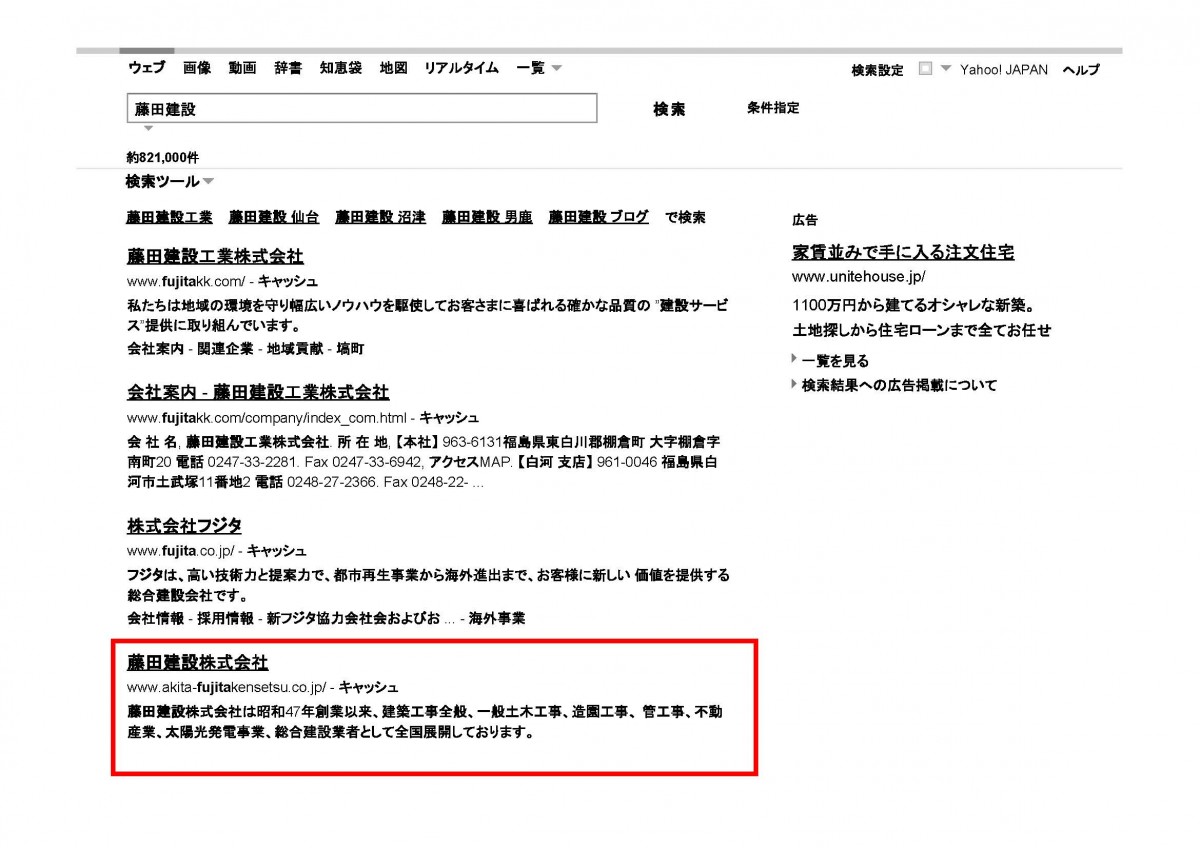Search related term 藤田建設工業
1200x848 pixels.
[169, 217]
